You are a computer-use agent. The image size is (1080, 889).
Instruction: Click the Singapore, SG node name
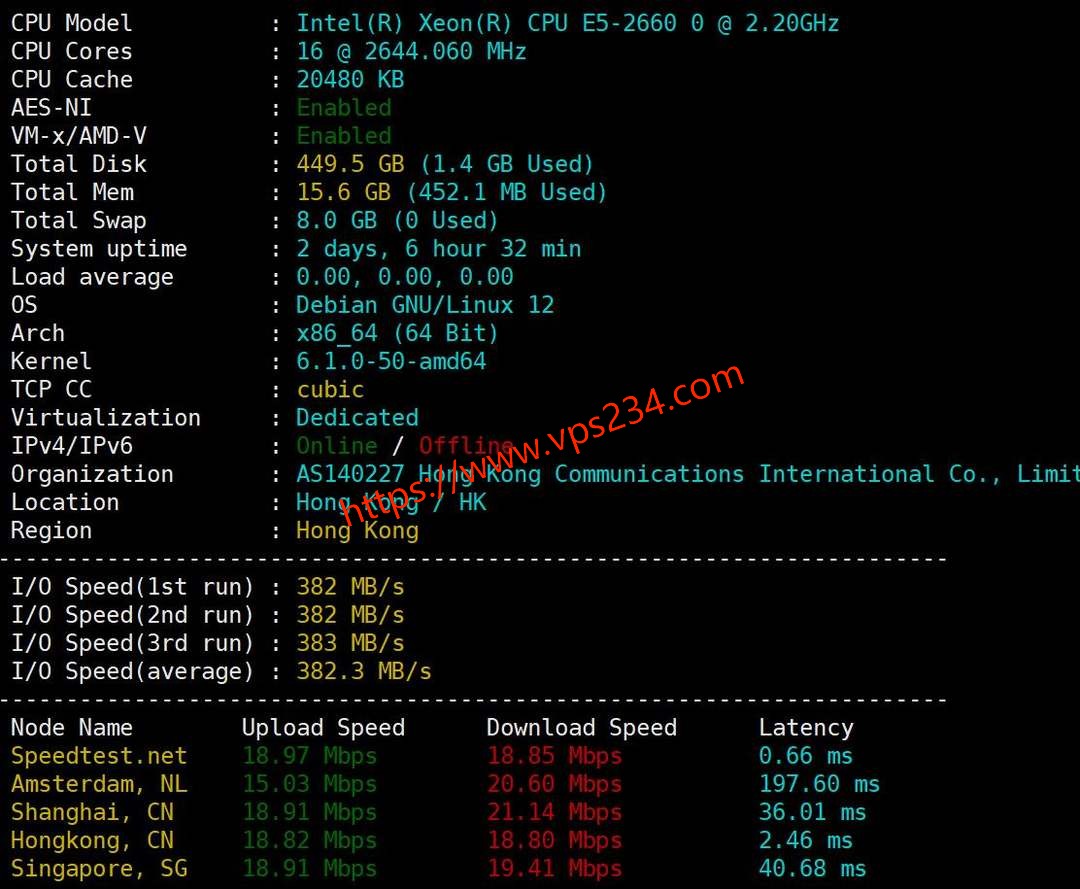click(x=98, y=868)
